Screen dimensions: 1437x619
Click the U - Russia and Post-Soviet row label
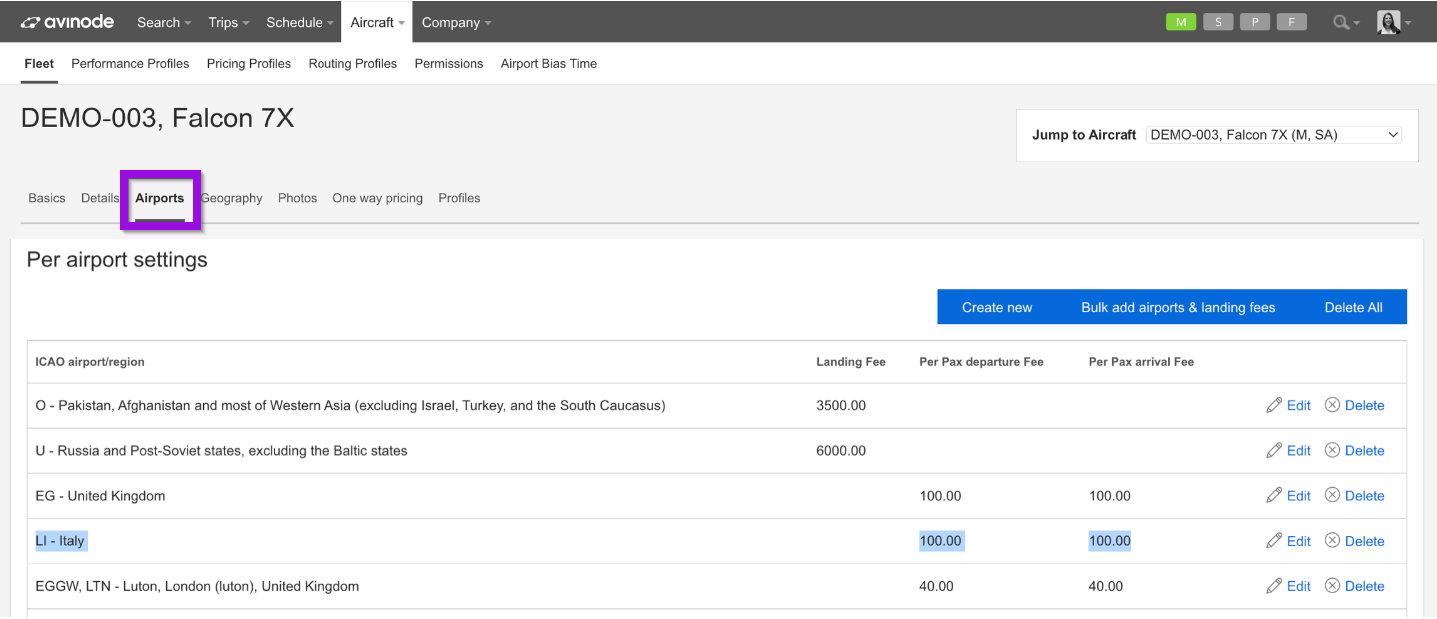[x=221, y=450]
